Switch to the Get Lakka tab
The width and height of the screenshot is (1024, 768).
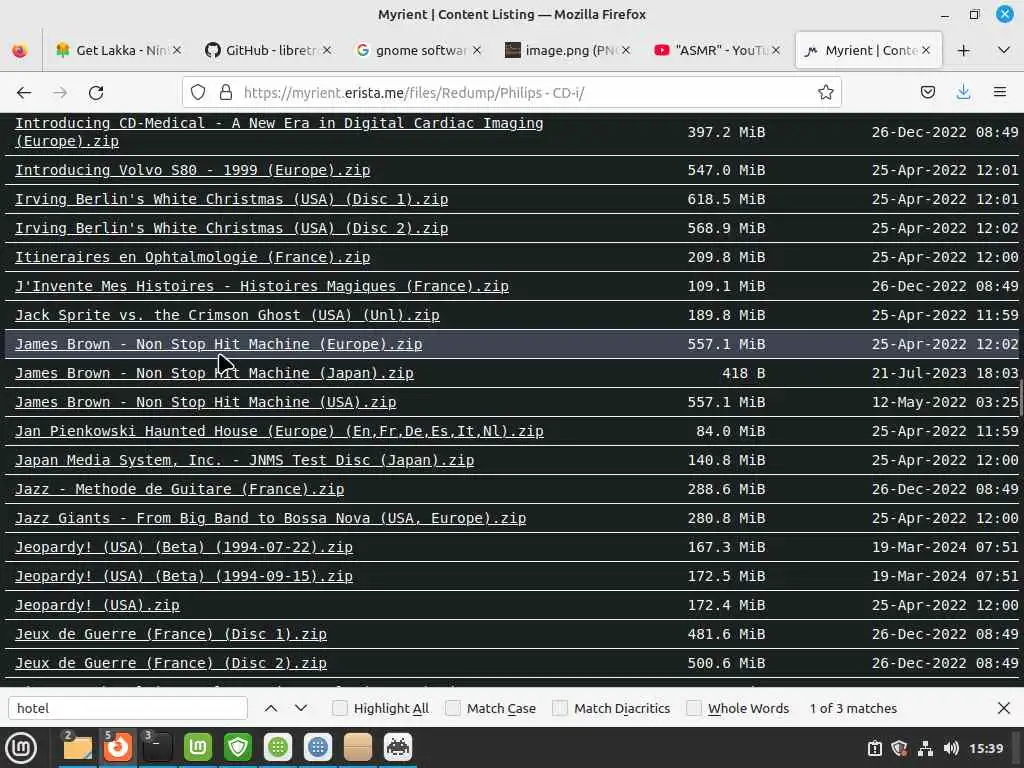coord(118,50)
